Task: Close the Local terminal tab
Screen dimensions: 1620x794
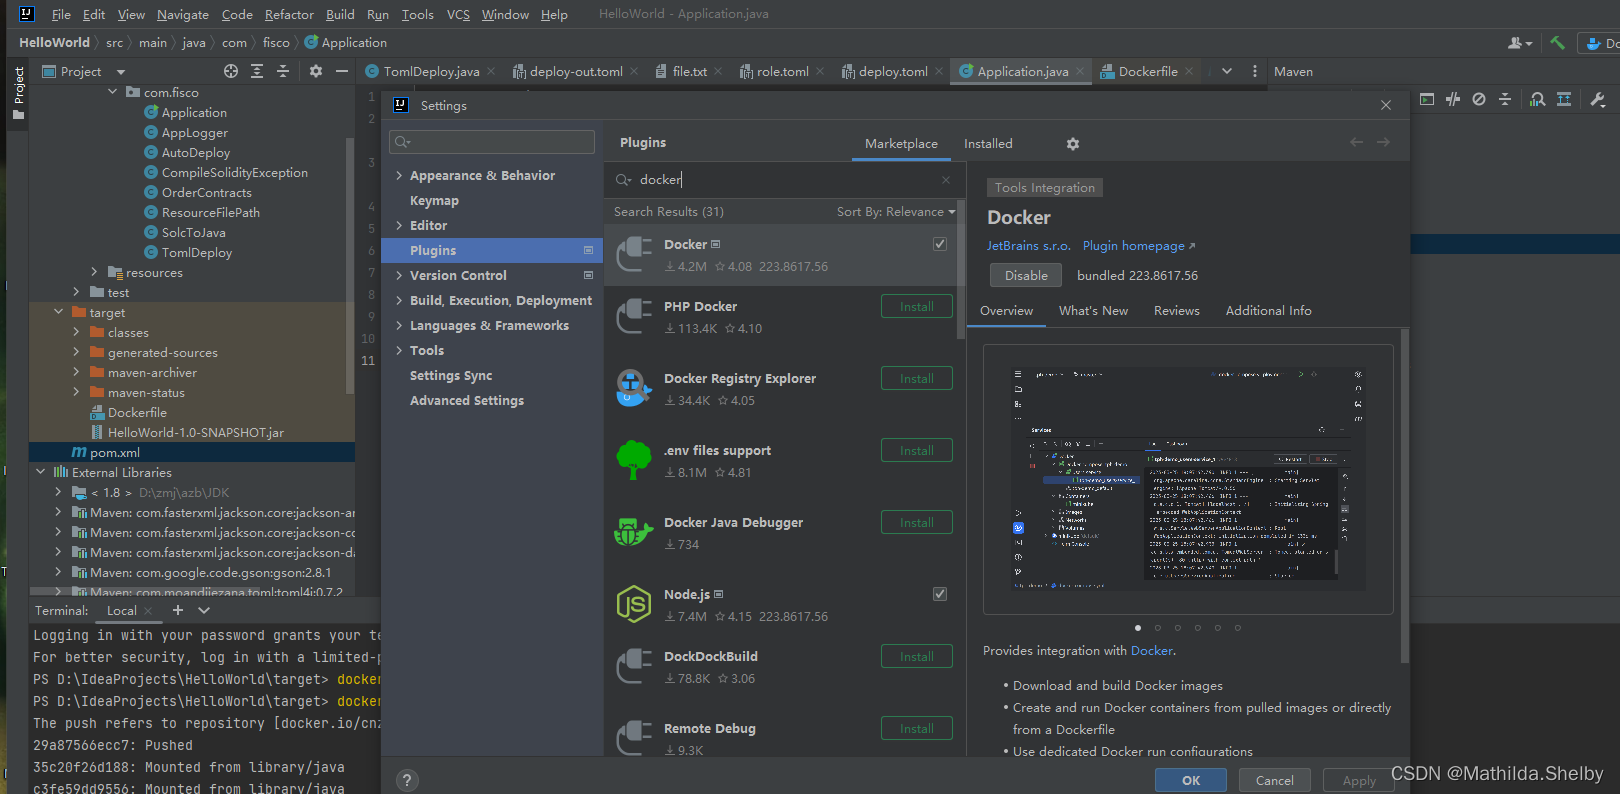Action: [x=149, y=611]
